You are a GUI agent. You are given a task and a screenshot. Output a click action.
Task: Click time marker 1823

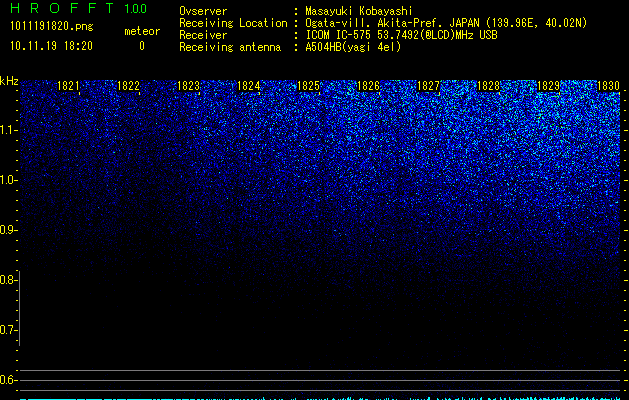[188, 86]
